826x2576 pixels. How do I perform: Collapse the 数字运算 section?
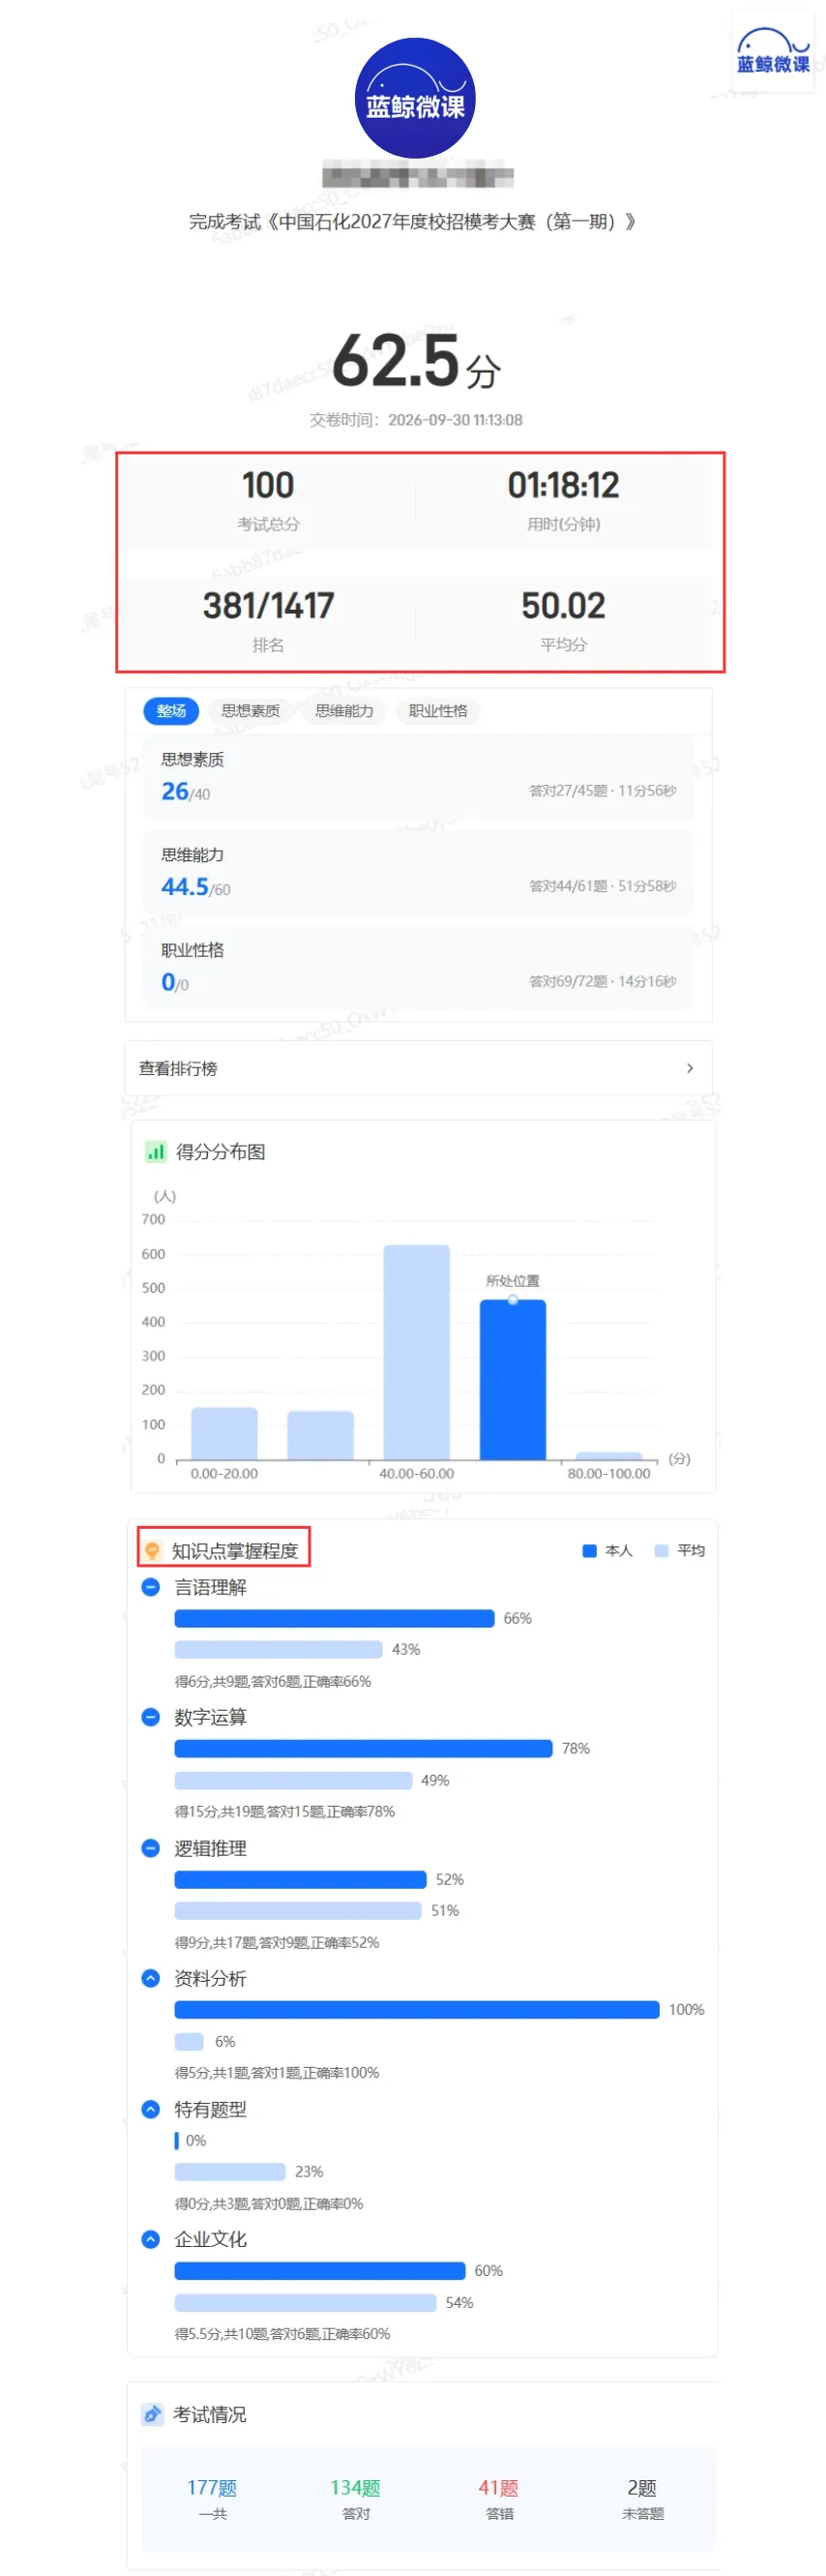[x=150, y=1717]
